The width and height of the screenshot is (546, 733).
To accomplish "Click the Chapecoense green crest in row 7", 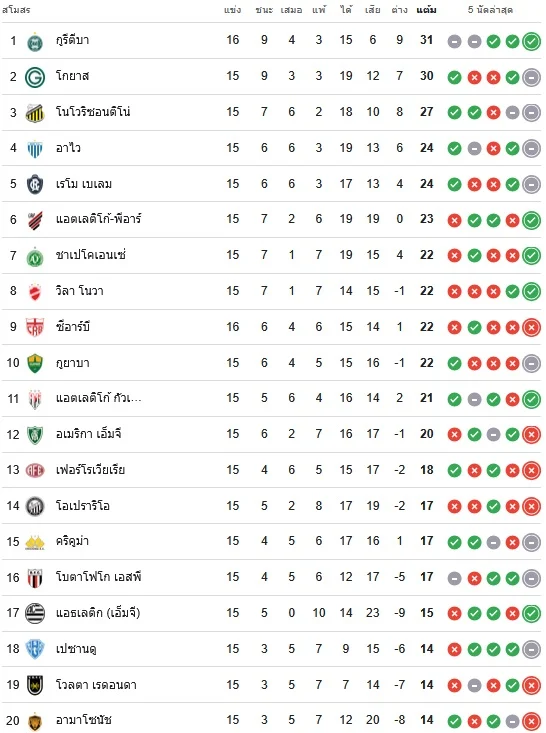I will (35, 257).
